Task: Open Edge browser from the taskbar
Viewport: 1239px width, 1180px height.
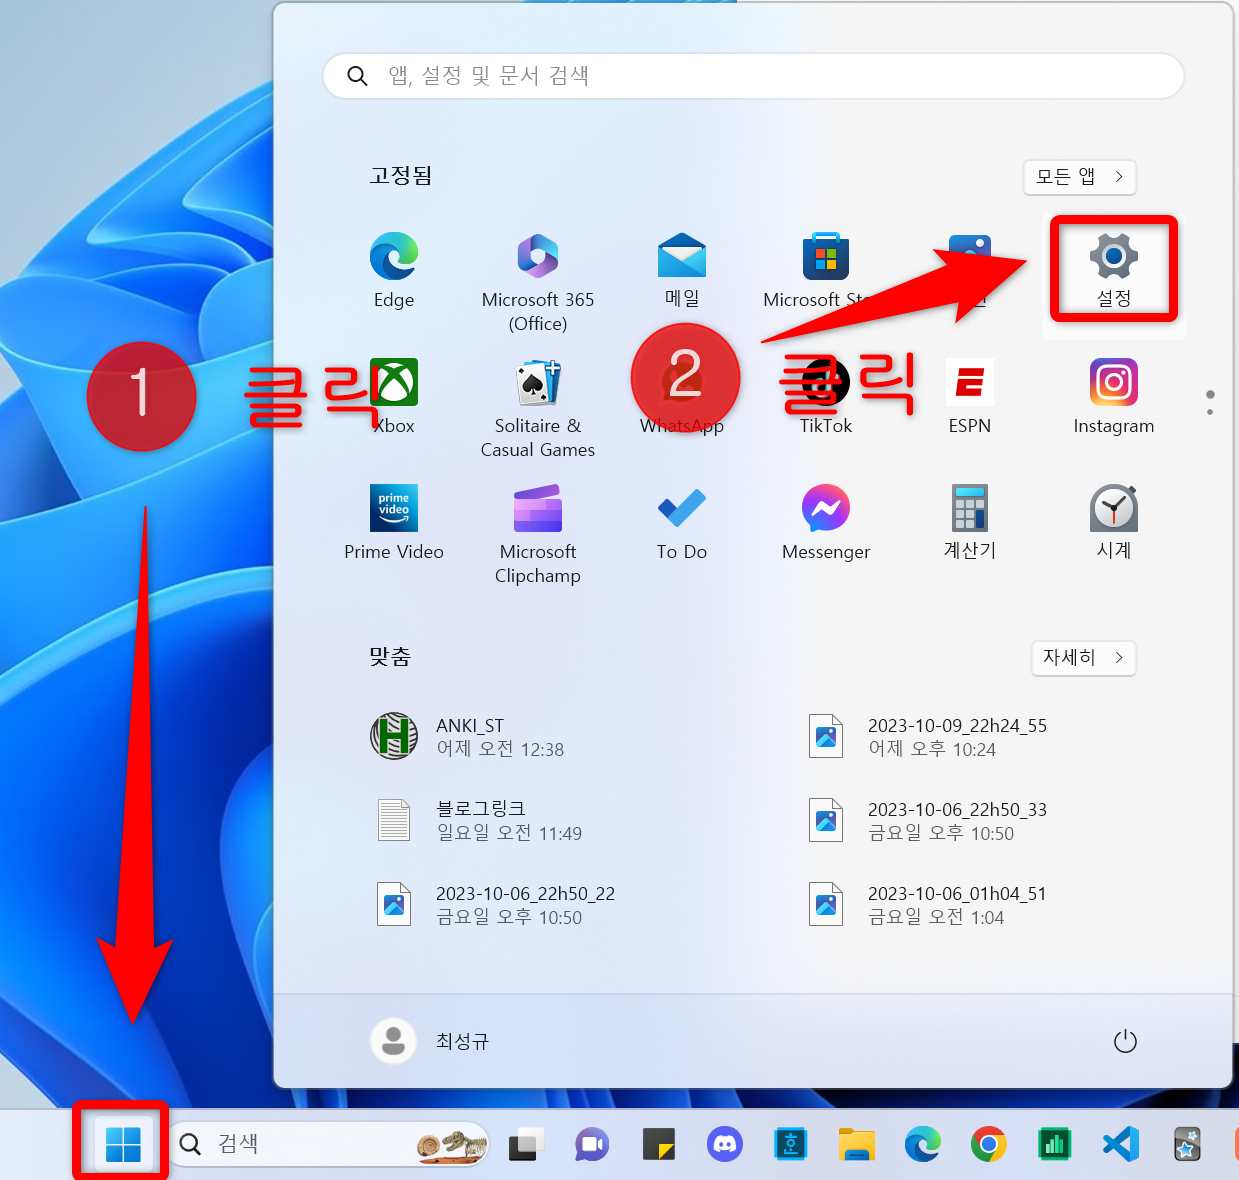Action: pyautogui.click(x=923, y=1144)
